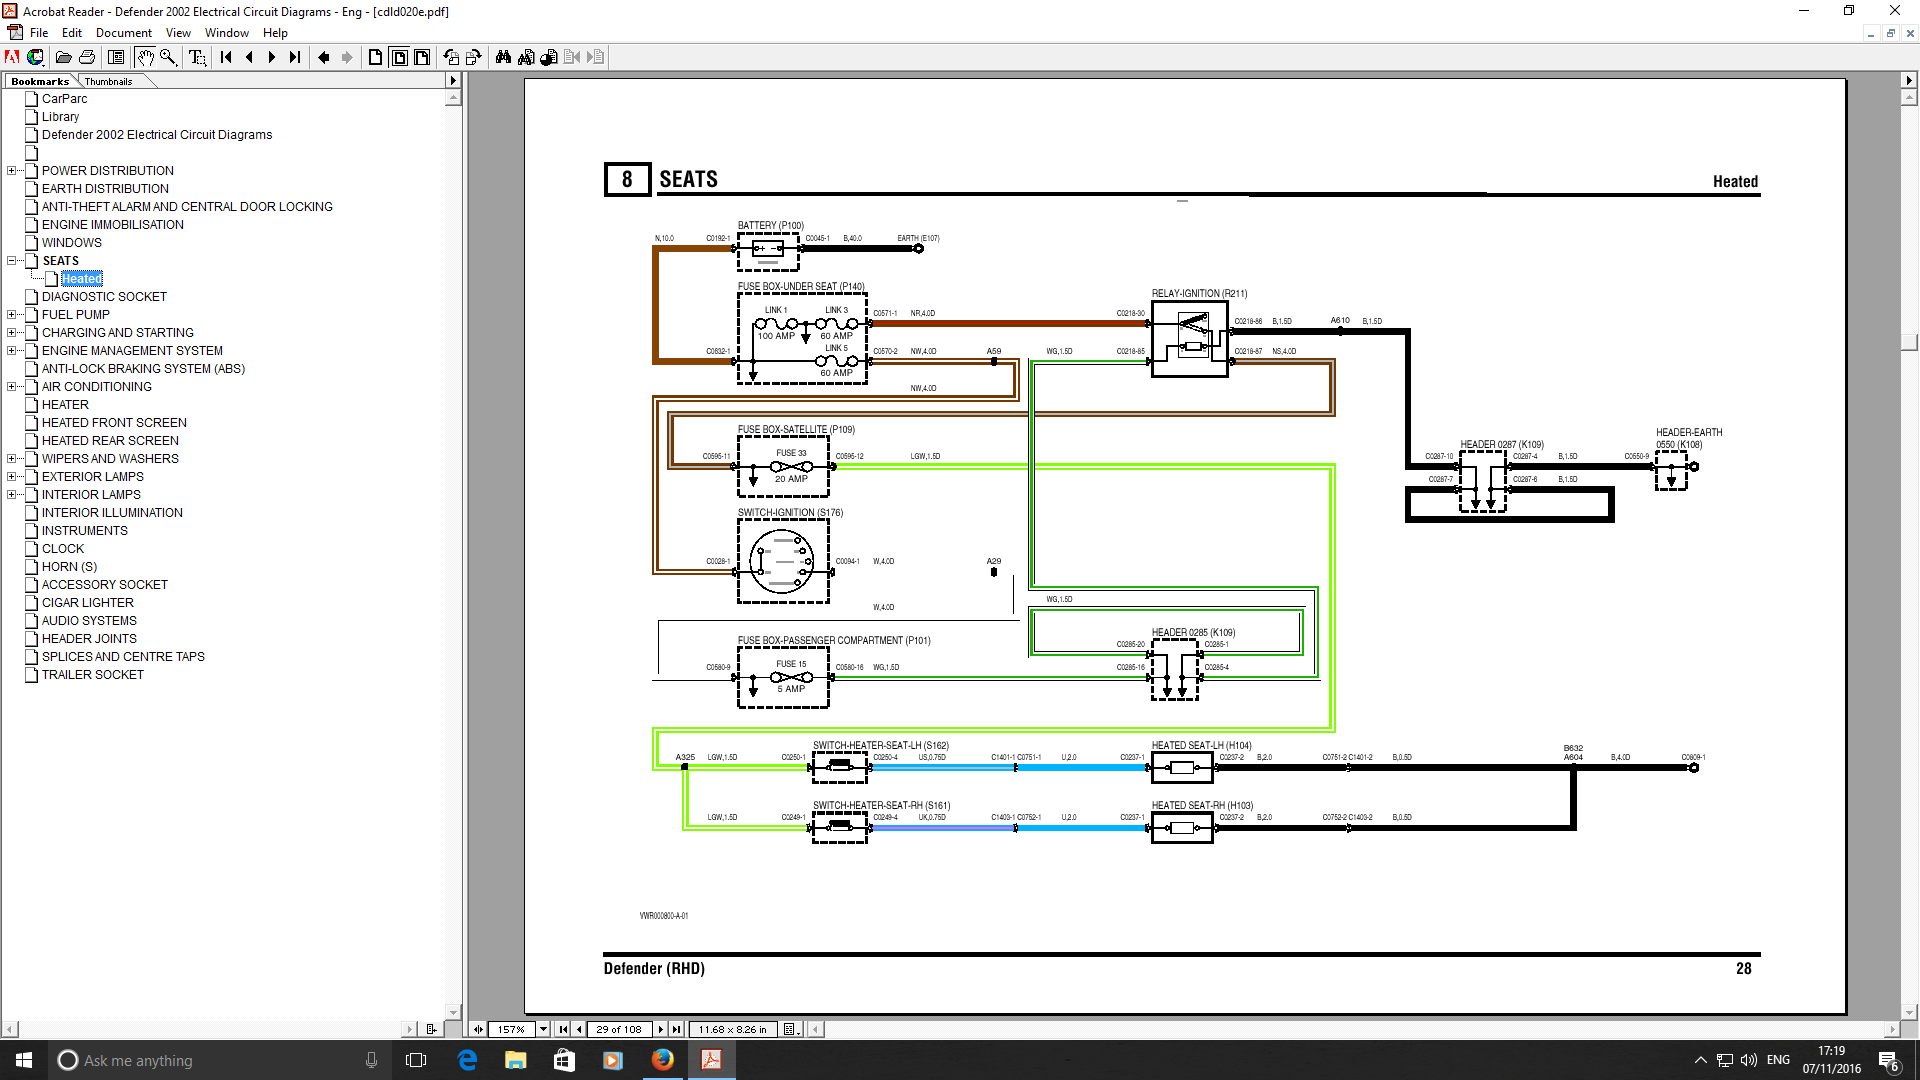1920x1080 pixels.
Task: Toggle navigation pane from status bar
Action: [x=478, y=1029]
